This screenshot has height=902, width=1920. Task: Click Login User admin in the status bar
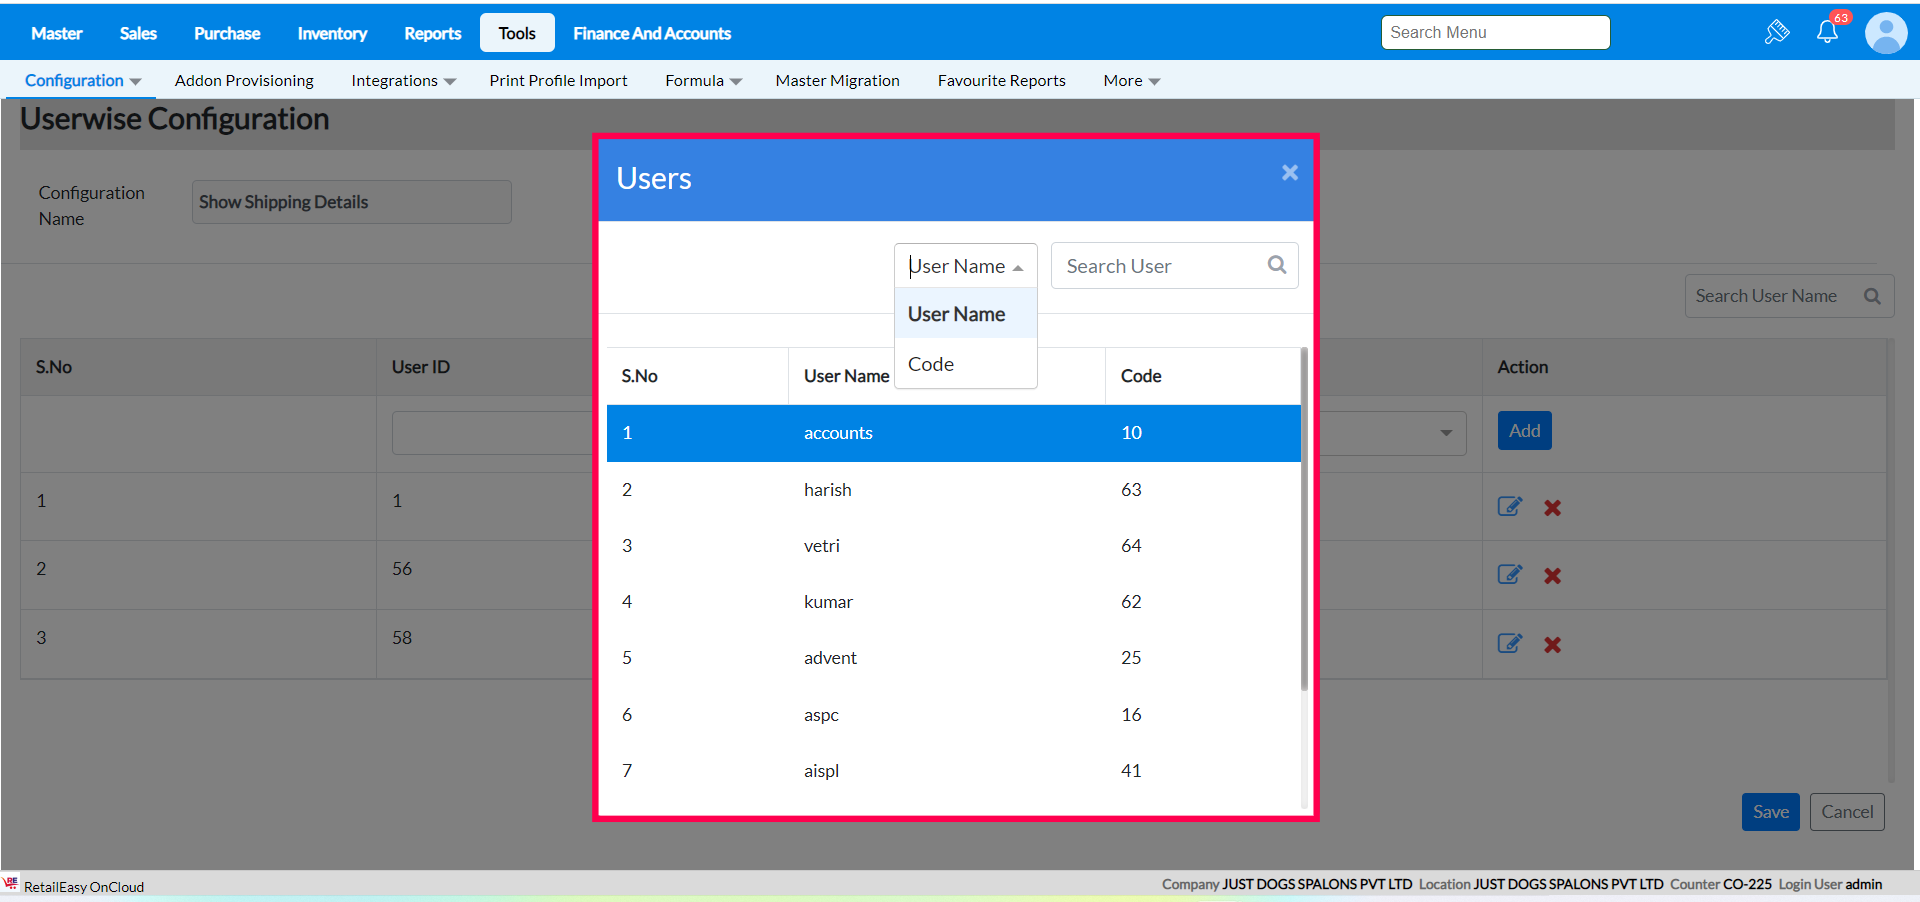[x=1830, y=884]
